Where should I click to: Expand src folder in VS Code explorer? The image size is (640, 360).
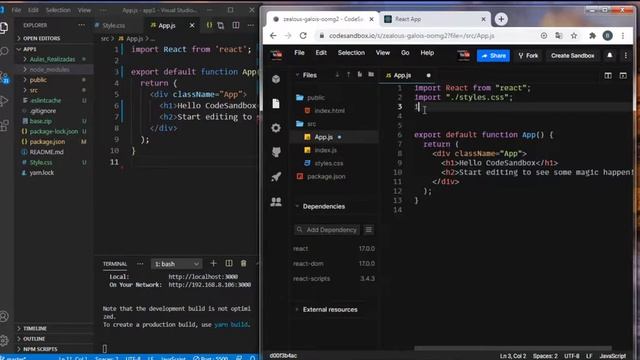pyautogui.click(x=33, y=90)
